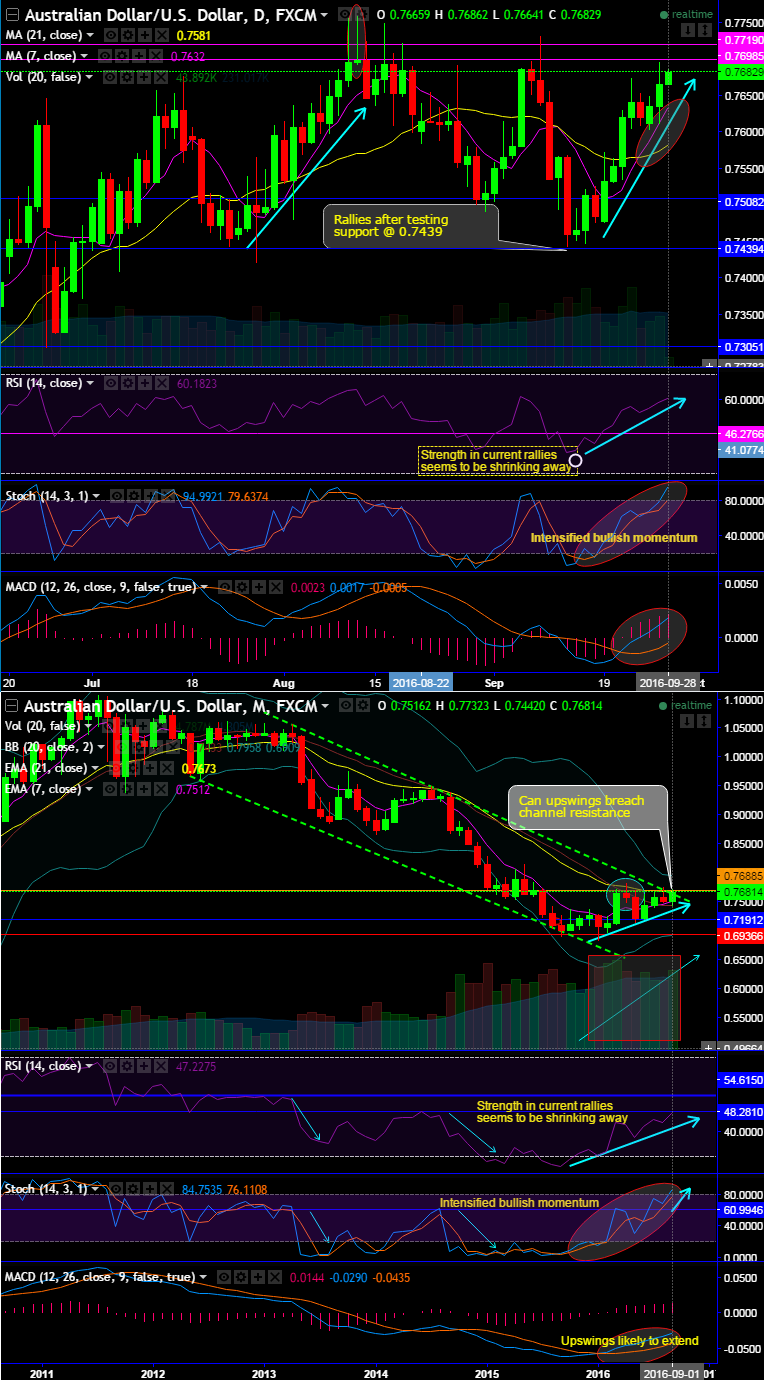Viewport: 764px width, 1380px height.
Task: Move daily price pane down with arrow icon
Action: 688,30
